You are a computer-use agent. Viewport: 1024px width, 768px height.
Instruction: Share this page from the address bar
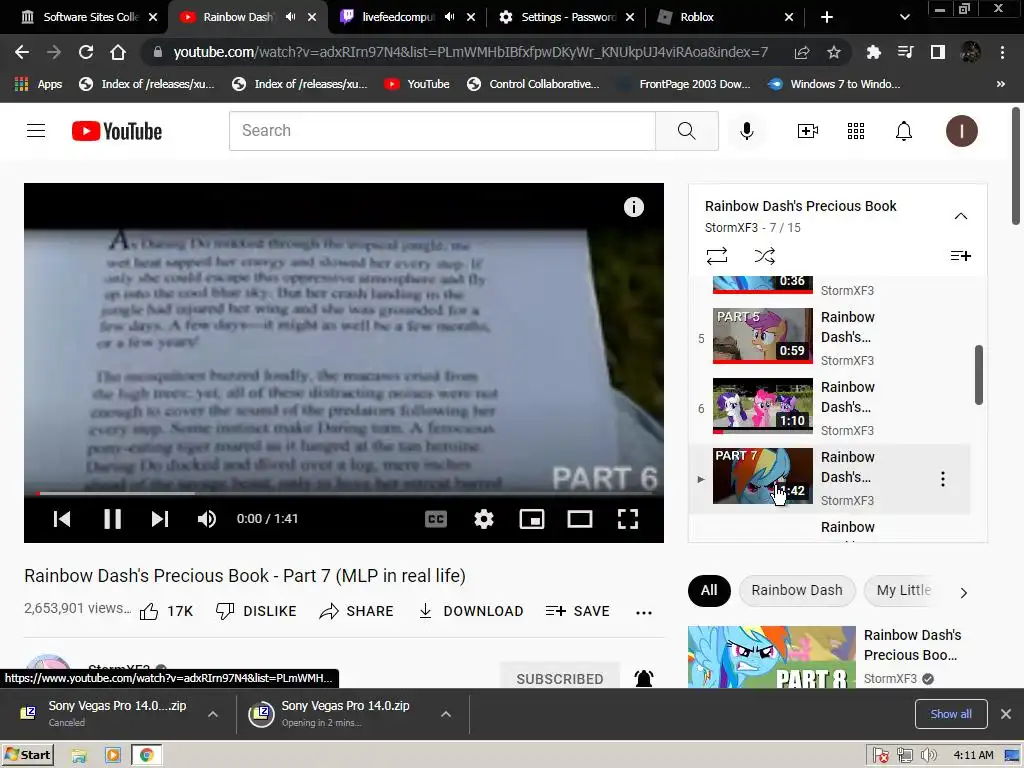(801, 52)
